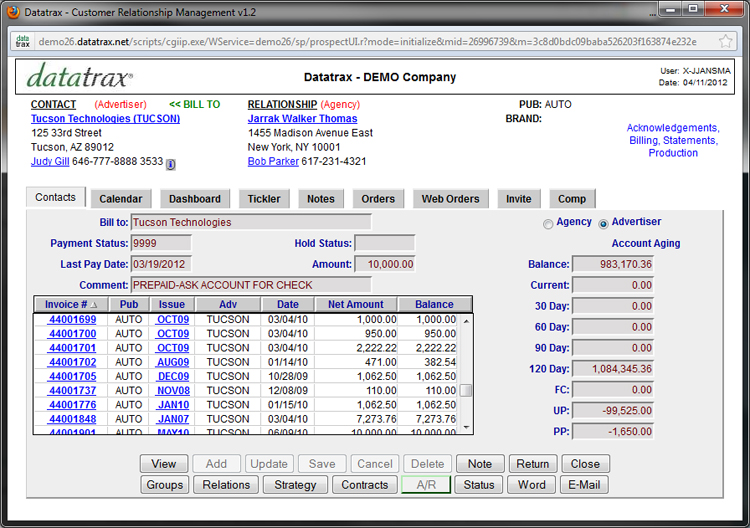
Task: Open the Jarrak Walker Thomas link
Action: click(302, 119)
